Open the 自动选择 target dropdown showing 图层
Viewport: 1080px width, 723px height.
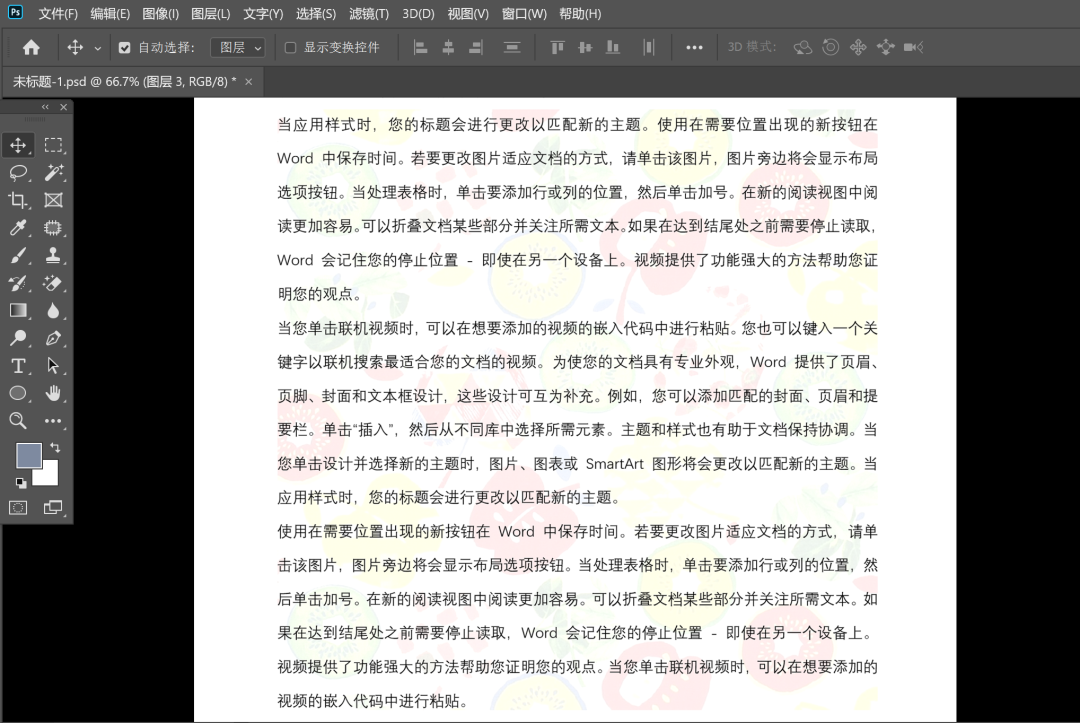coord(236,47)
